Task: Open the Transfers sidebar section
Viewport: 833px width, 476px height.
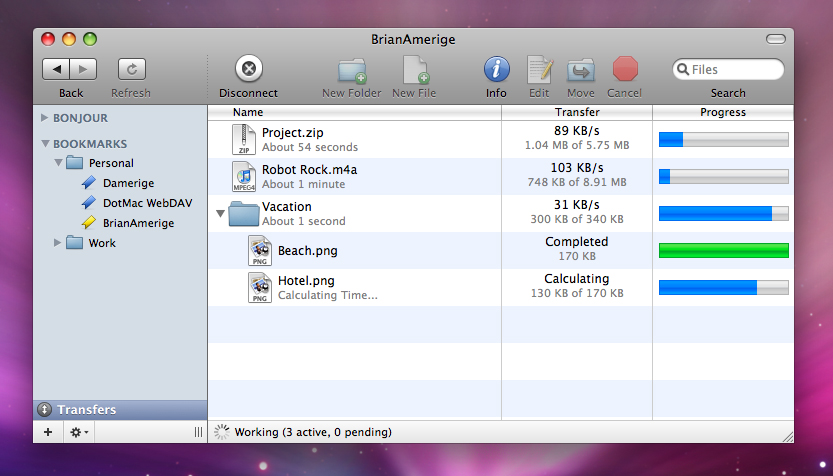Action: click(120, 410)
